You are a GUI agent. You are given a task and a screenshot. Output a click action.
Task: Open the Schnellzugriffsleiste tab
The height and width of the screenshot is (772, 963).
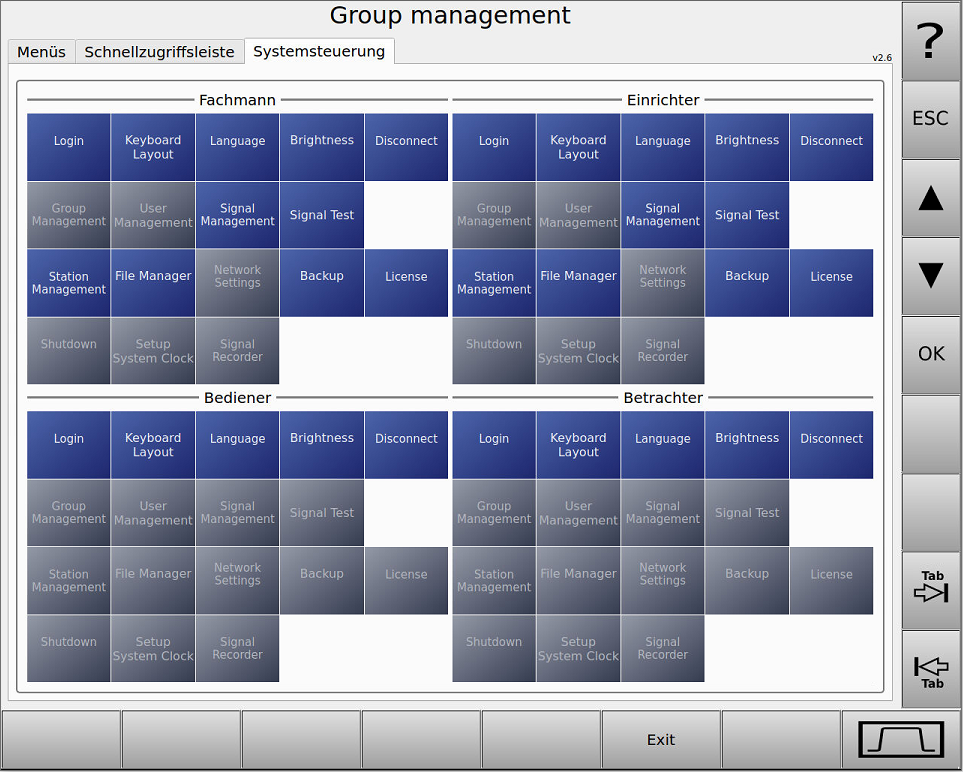pos(160,51)
